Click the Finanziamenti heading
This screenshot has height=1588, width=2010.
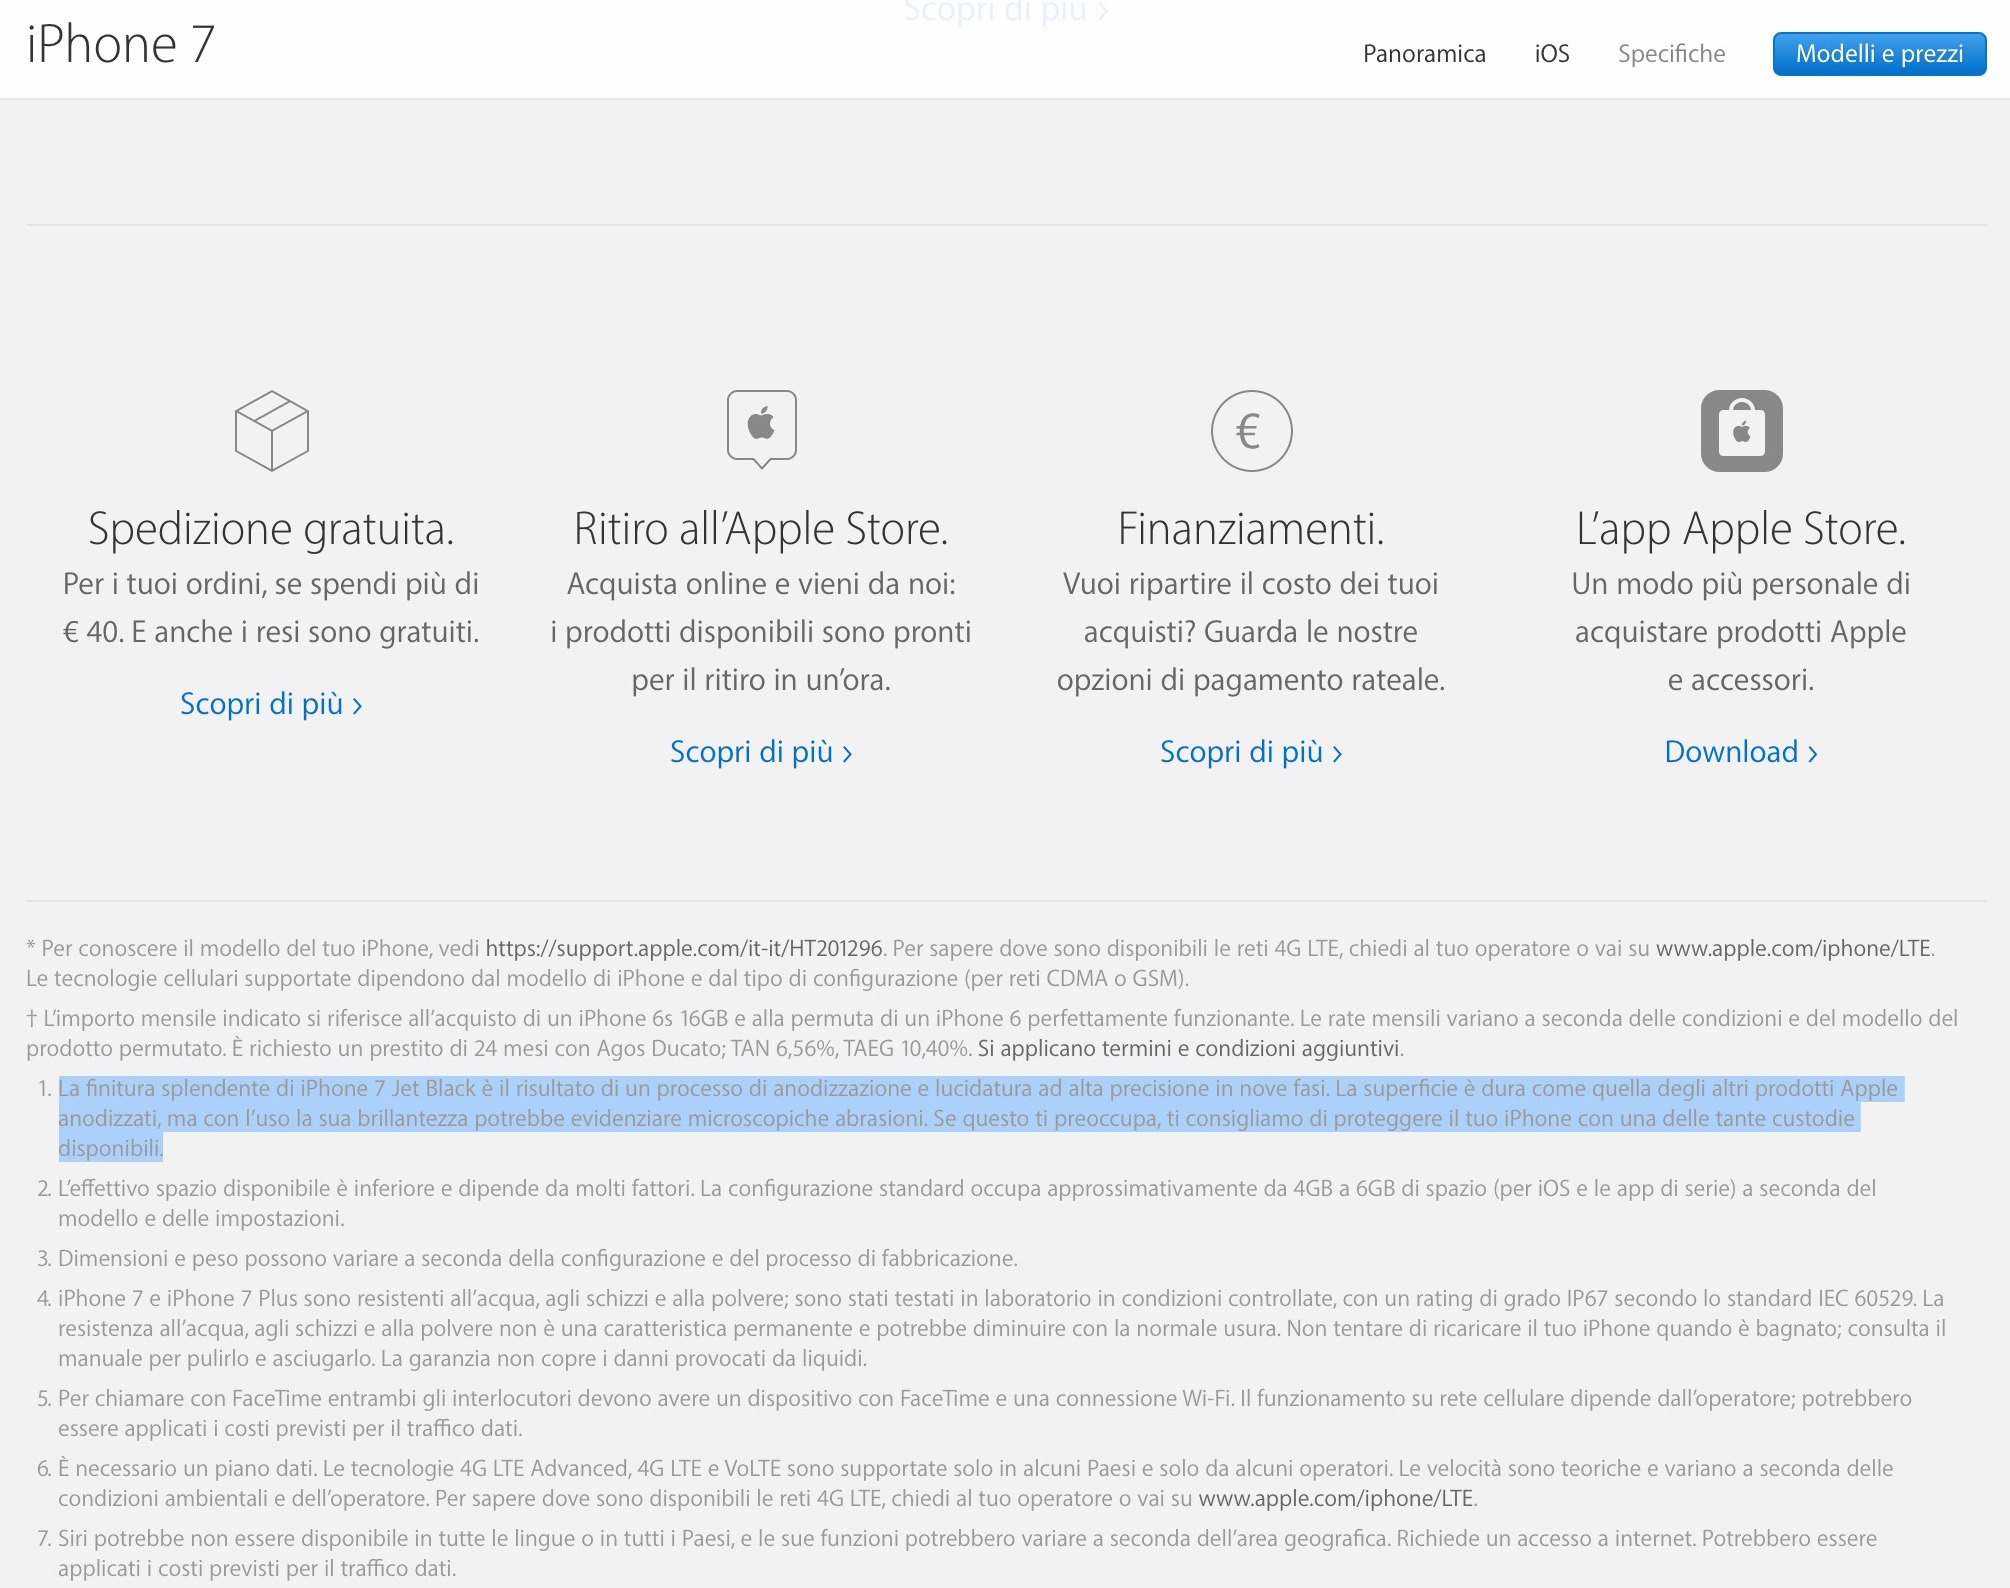coord(1251,529)
